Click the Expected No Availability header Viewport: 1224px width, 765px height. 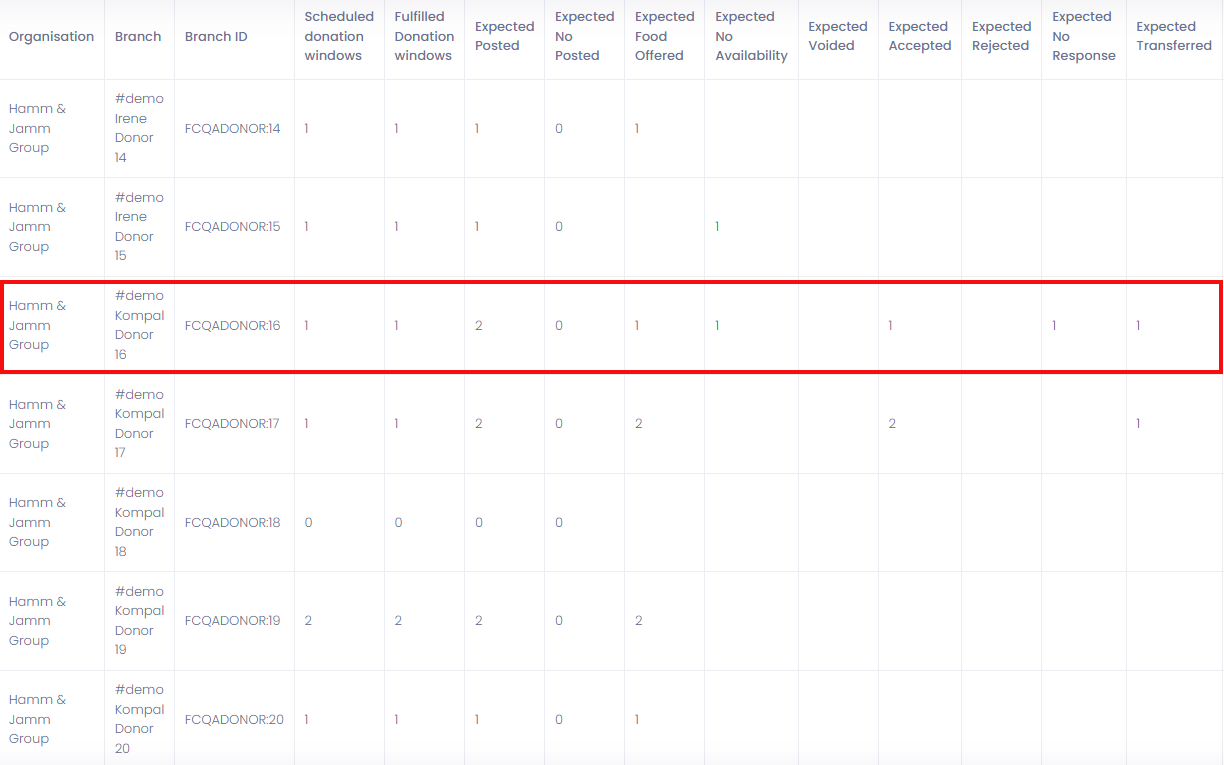click(751, 37)
